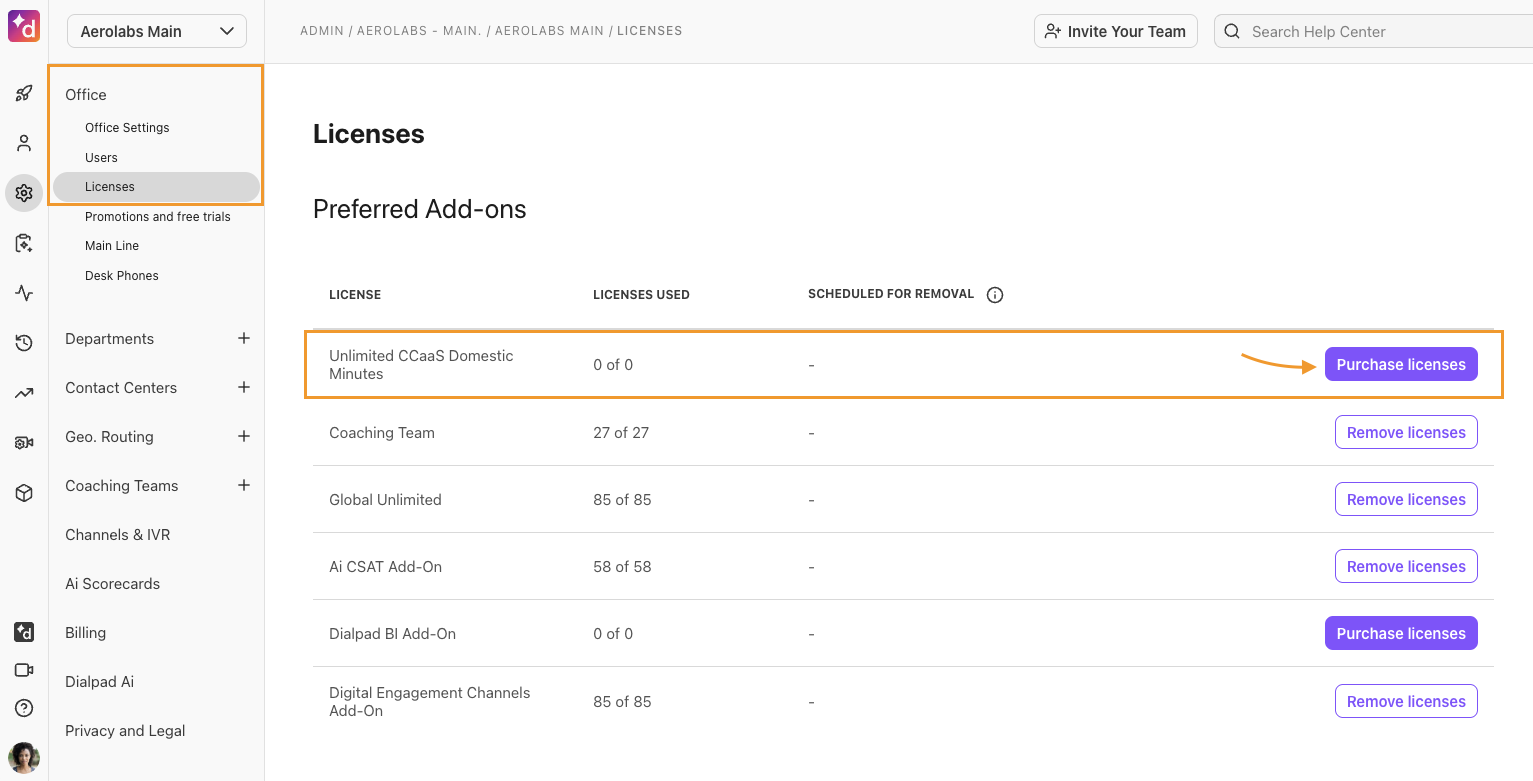Image resolution: width=1533 pixels, height=781 pixels.
Task: Click AEROLABS MAIN breadcrumb link
Action: pyautogui.click(x=549, y=31)
